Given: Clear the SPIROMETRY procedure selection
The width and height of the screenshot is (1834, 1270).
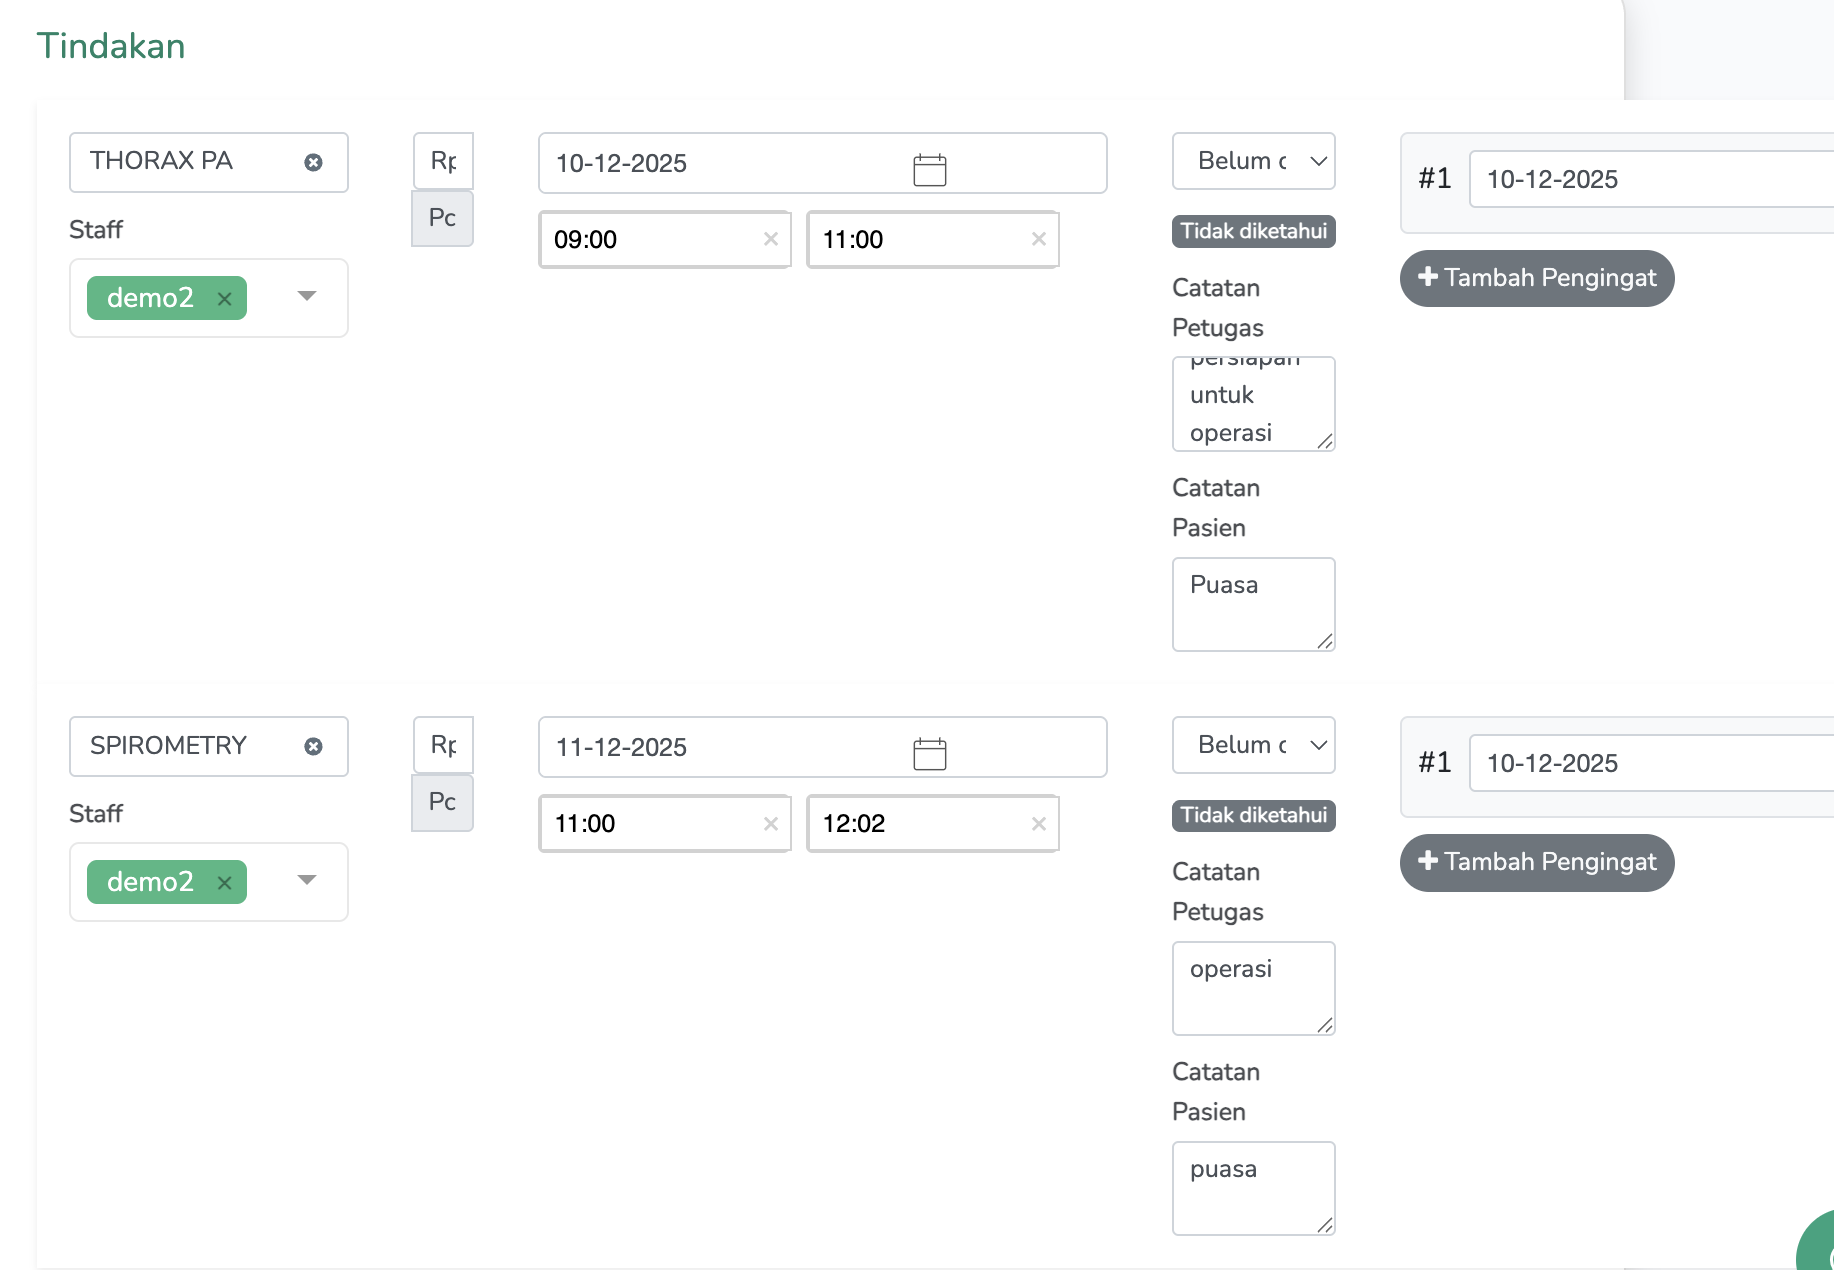Looking at the screenshot, I should [313, 746].
